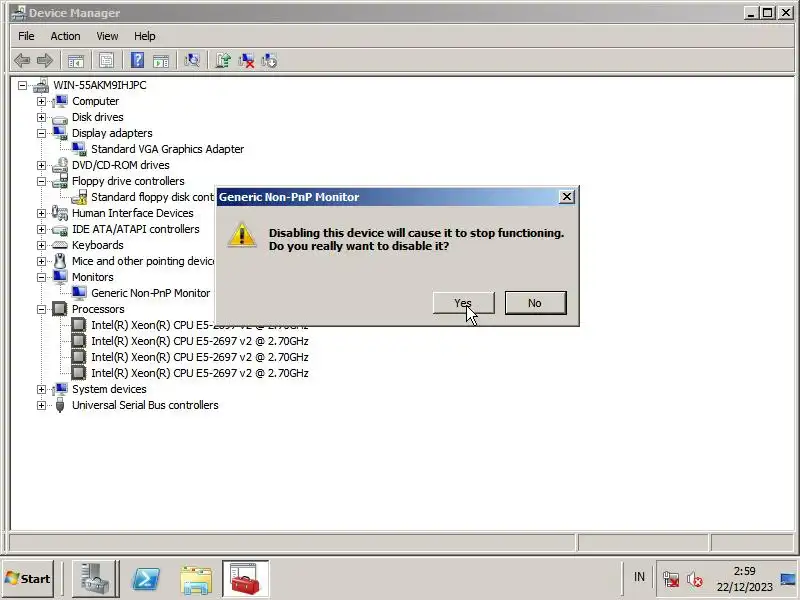Click the DVD/CD-ROM drives category icon
The height and width of the screenshot is (600, 800).
click(x=60, y=165)
